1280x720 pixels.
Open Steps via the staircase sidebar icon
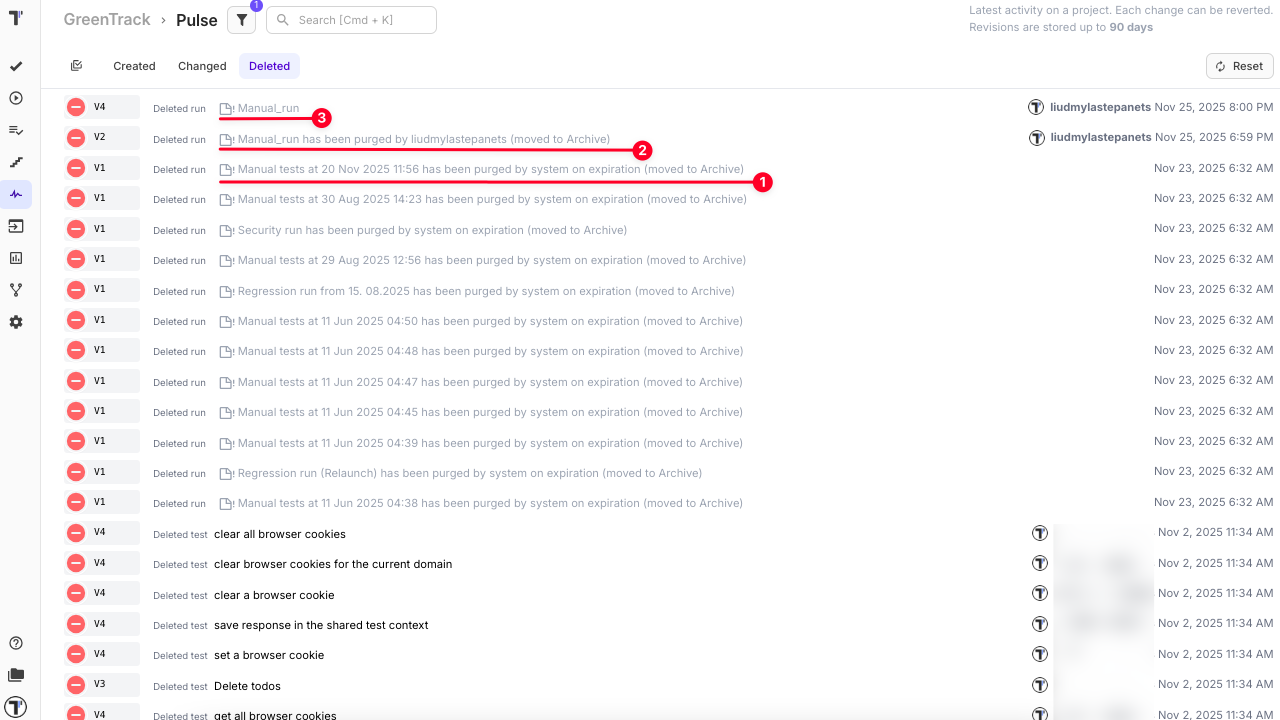pos(16,162)
